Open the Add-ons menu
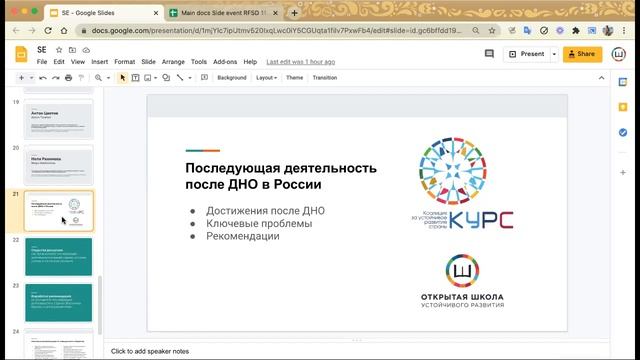 (x=225, y=62)
